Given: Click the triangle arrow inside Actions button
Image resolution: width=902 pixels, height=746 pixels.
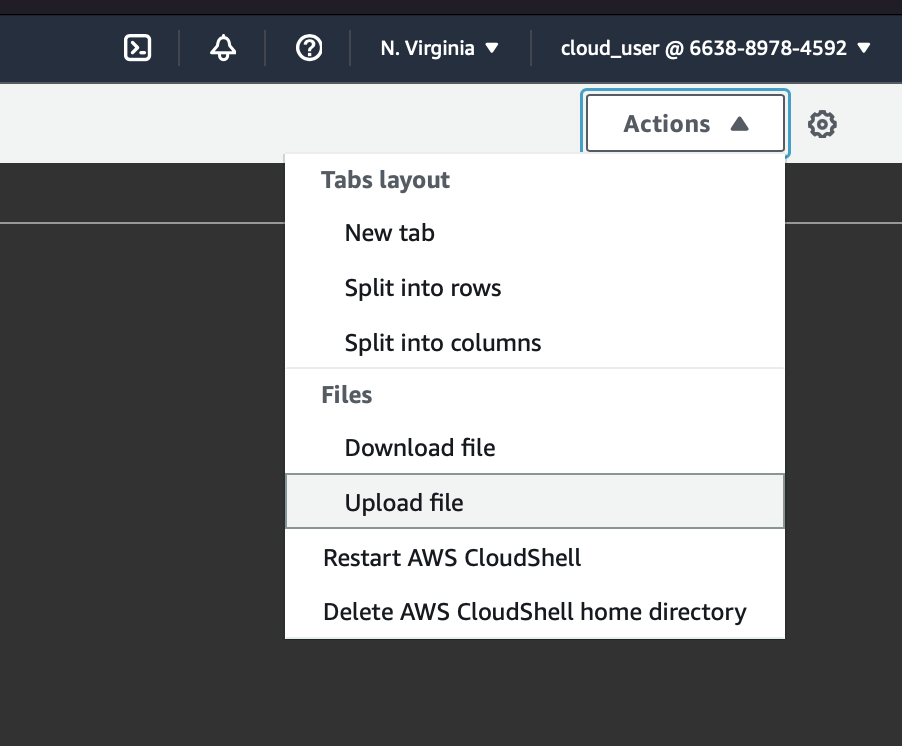Looking at the screenshot, I should click(739, 124).
